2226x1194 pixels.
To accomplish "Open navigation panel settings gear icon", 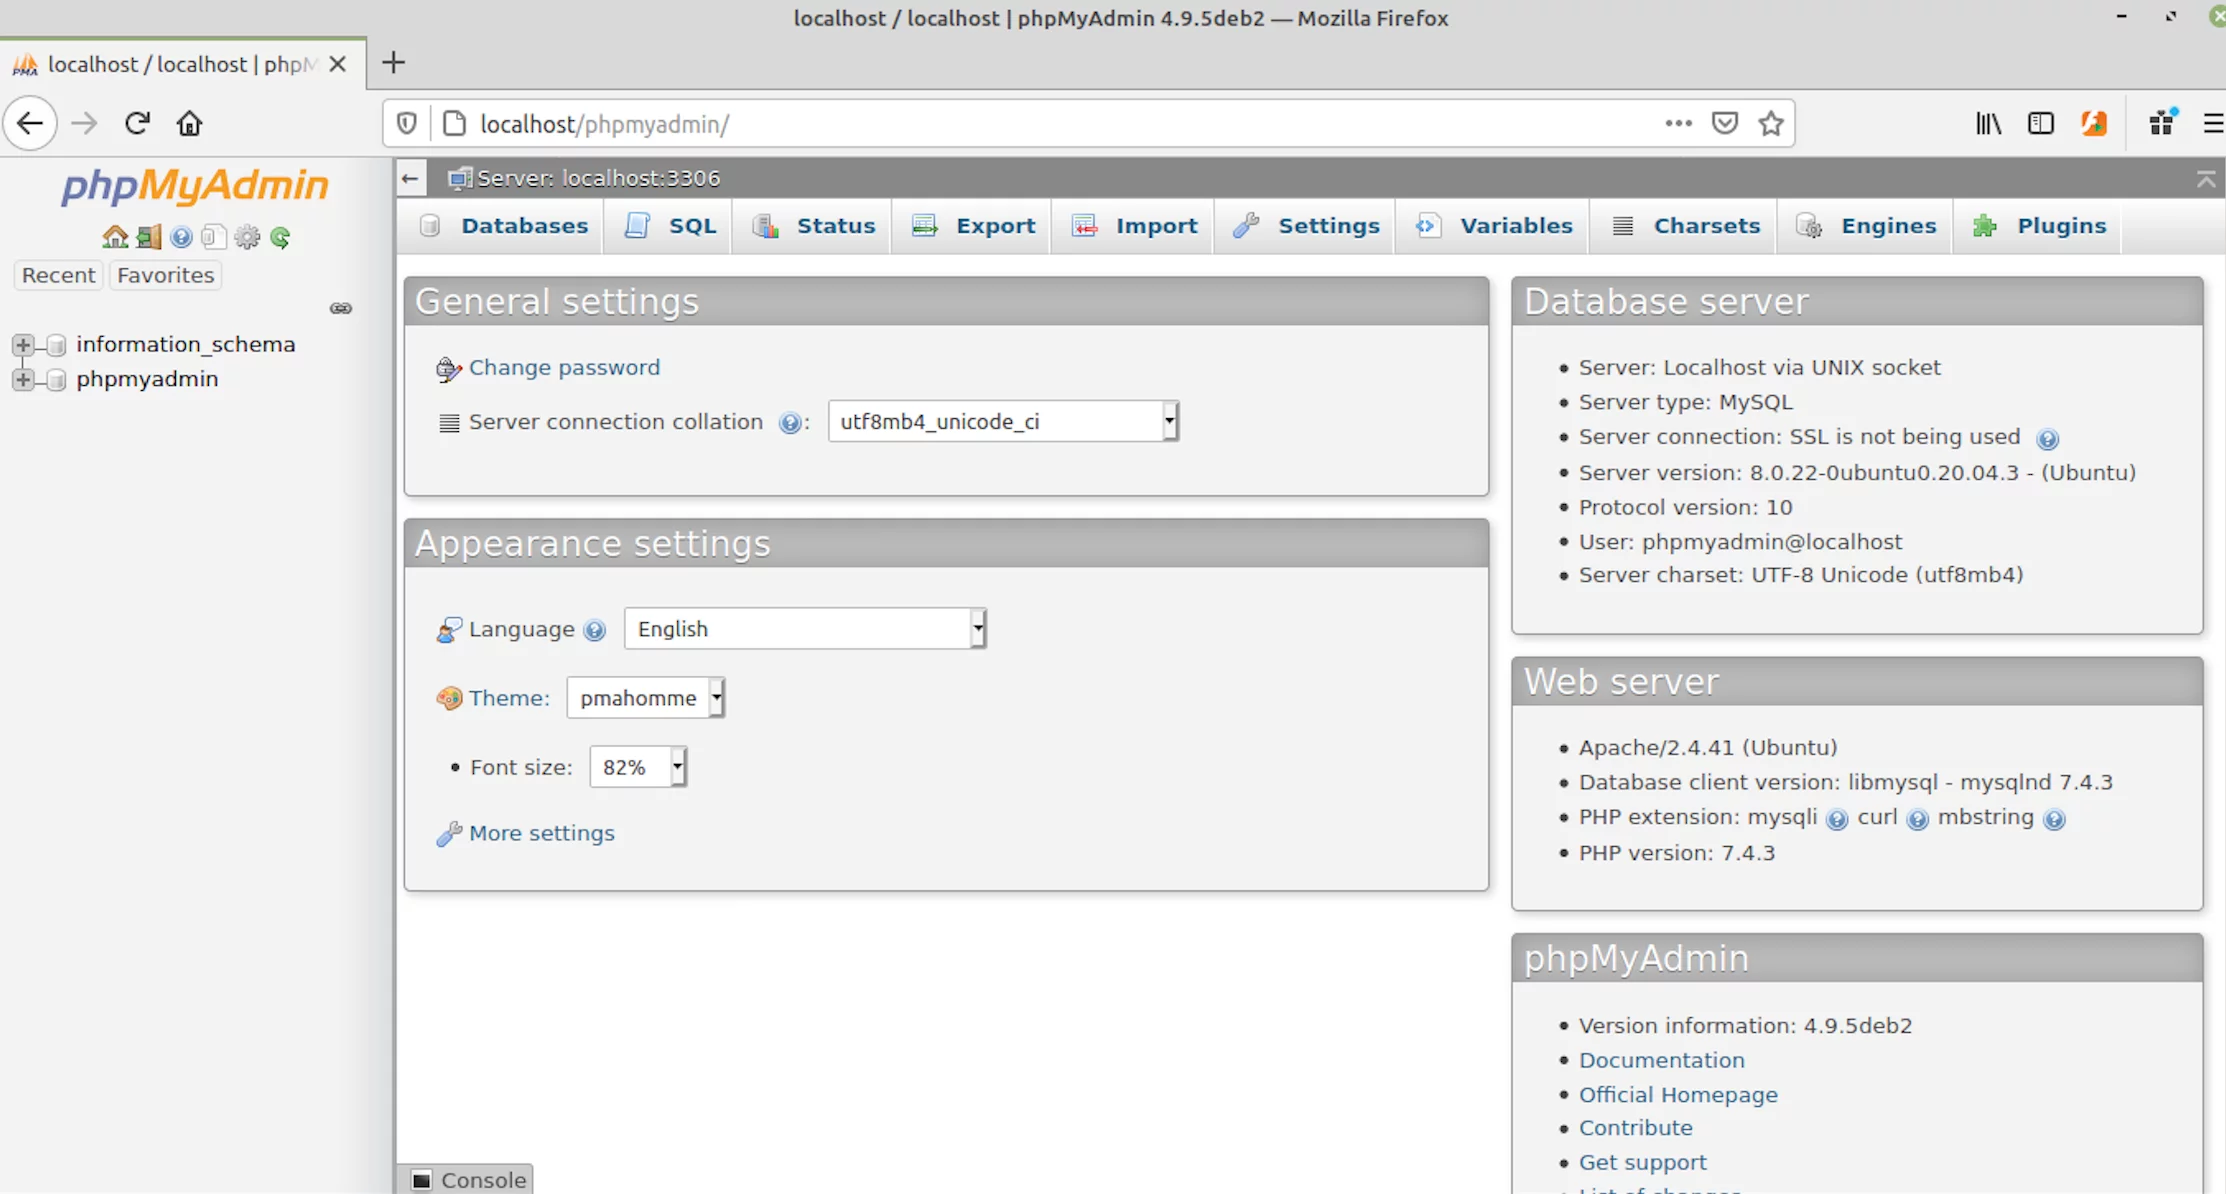I will point(247,237).
